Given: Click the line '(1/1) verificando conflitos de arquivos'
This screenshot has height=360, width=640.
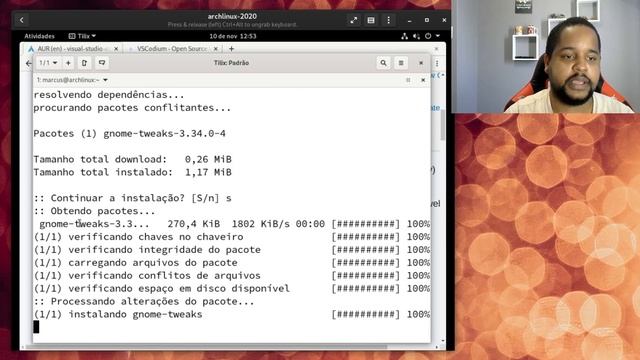Looking at the screenshot, I should click(x=147, y=276).
